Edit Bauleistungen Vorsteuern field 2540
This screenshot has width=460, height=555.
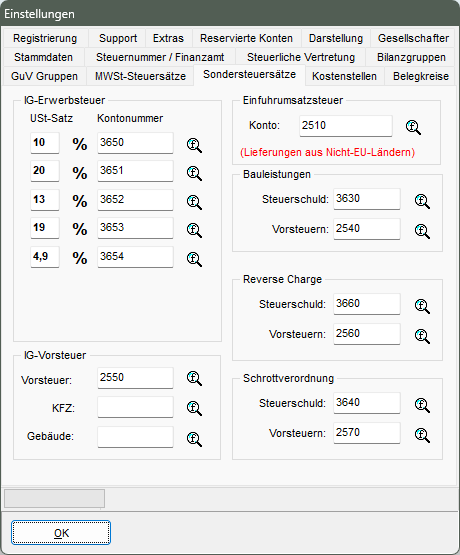click(x=367, y=229)
